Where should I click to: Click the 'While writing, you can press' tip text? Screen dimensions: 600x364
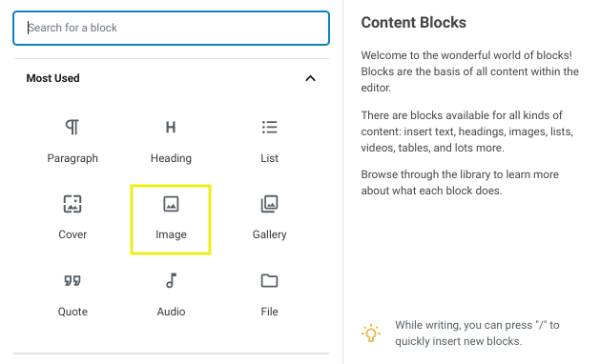tap(477, 333)
